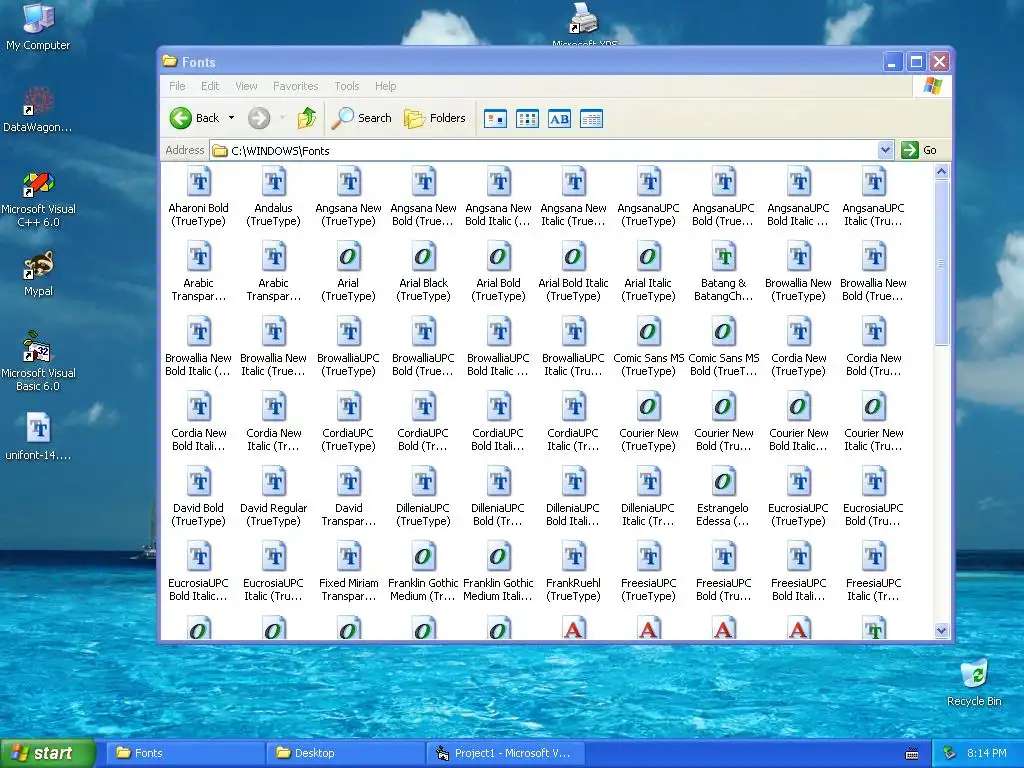
Task: Select the DataWagon desktop shortcut
Action: click(x=38, y=110)
